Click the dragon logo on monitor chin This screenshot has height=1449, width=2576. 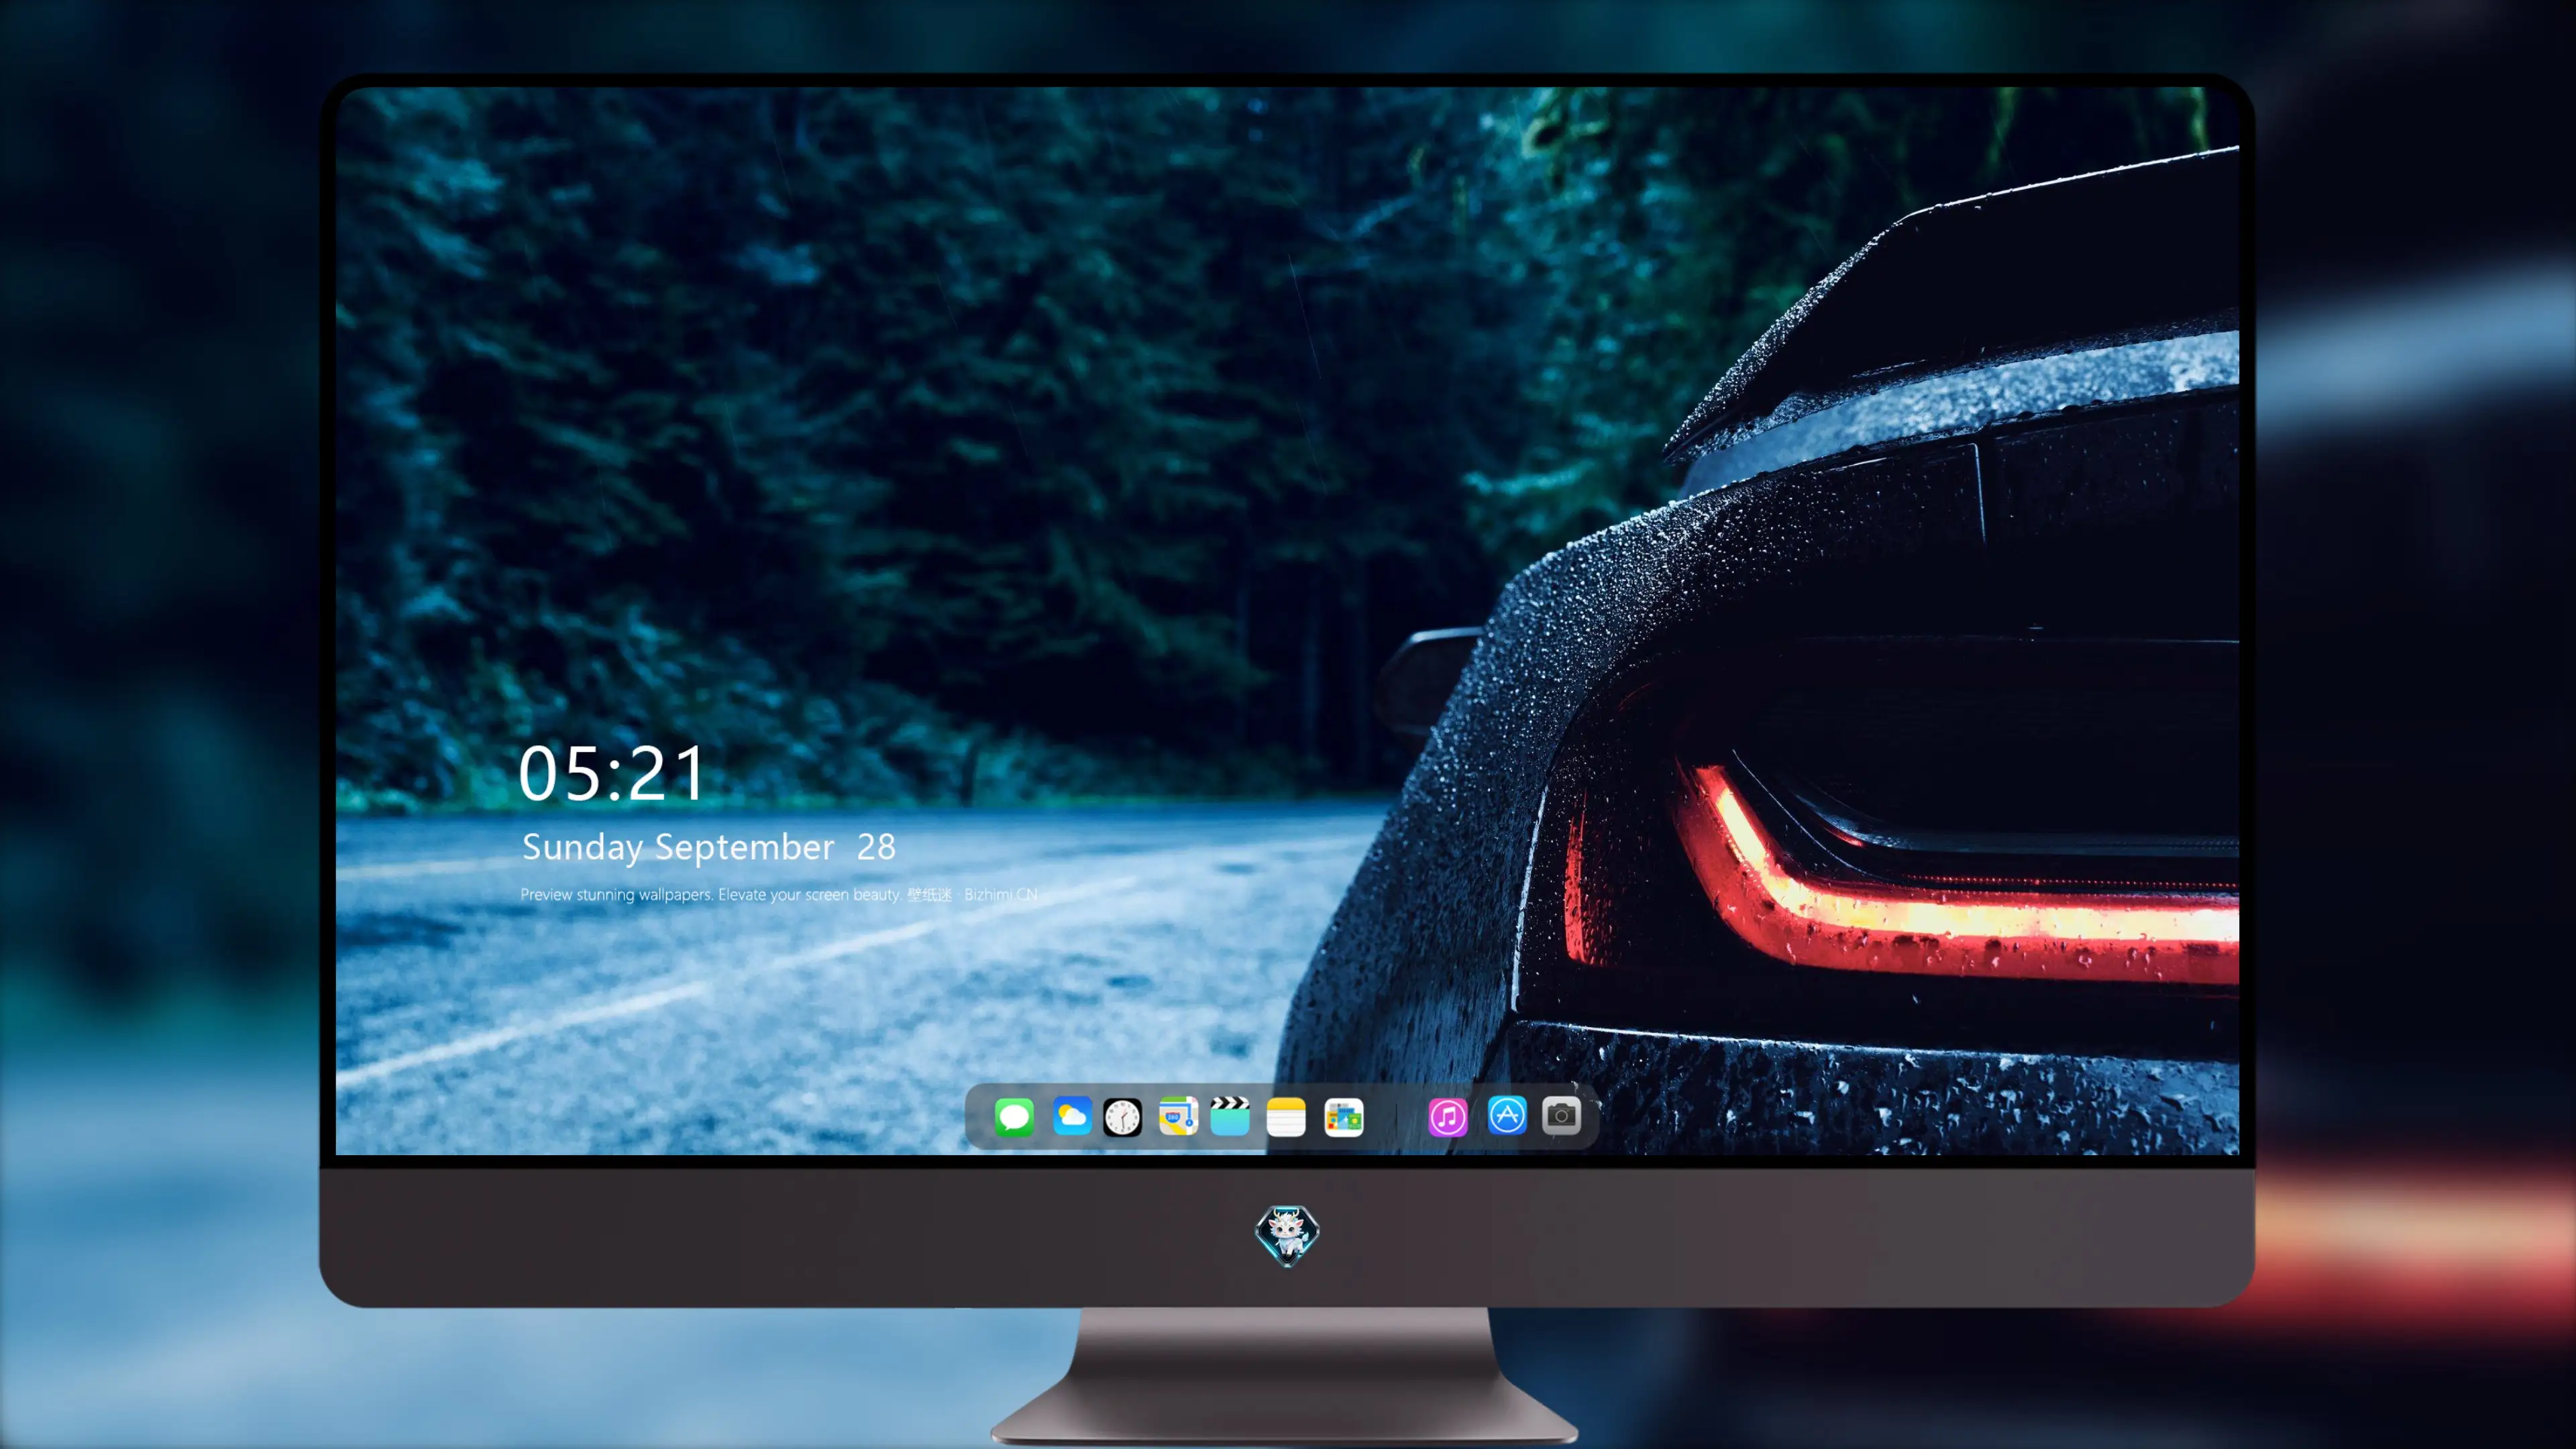pyautogui.click(x=1287, y=1235)
